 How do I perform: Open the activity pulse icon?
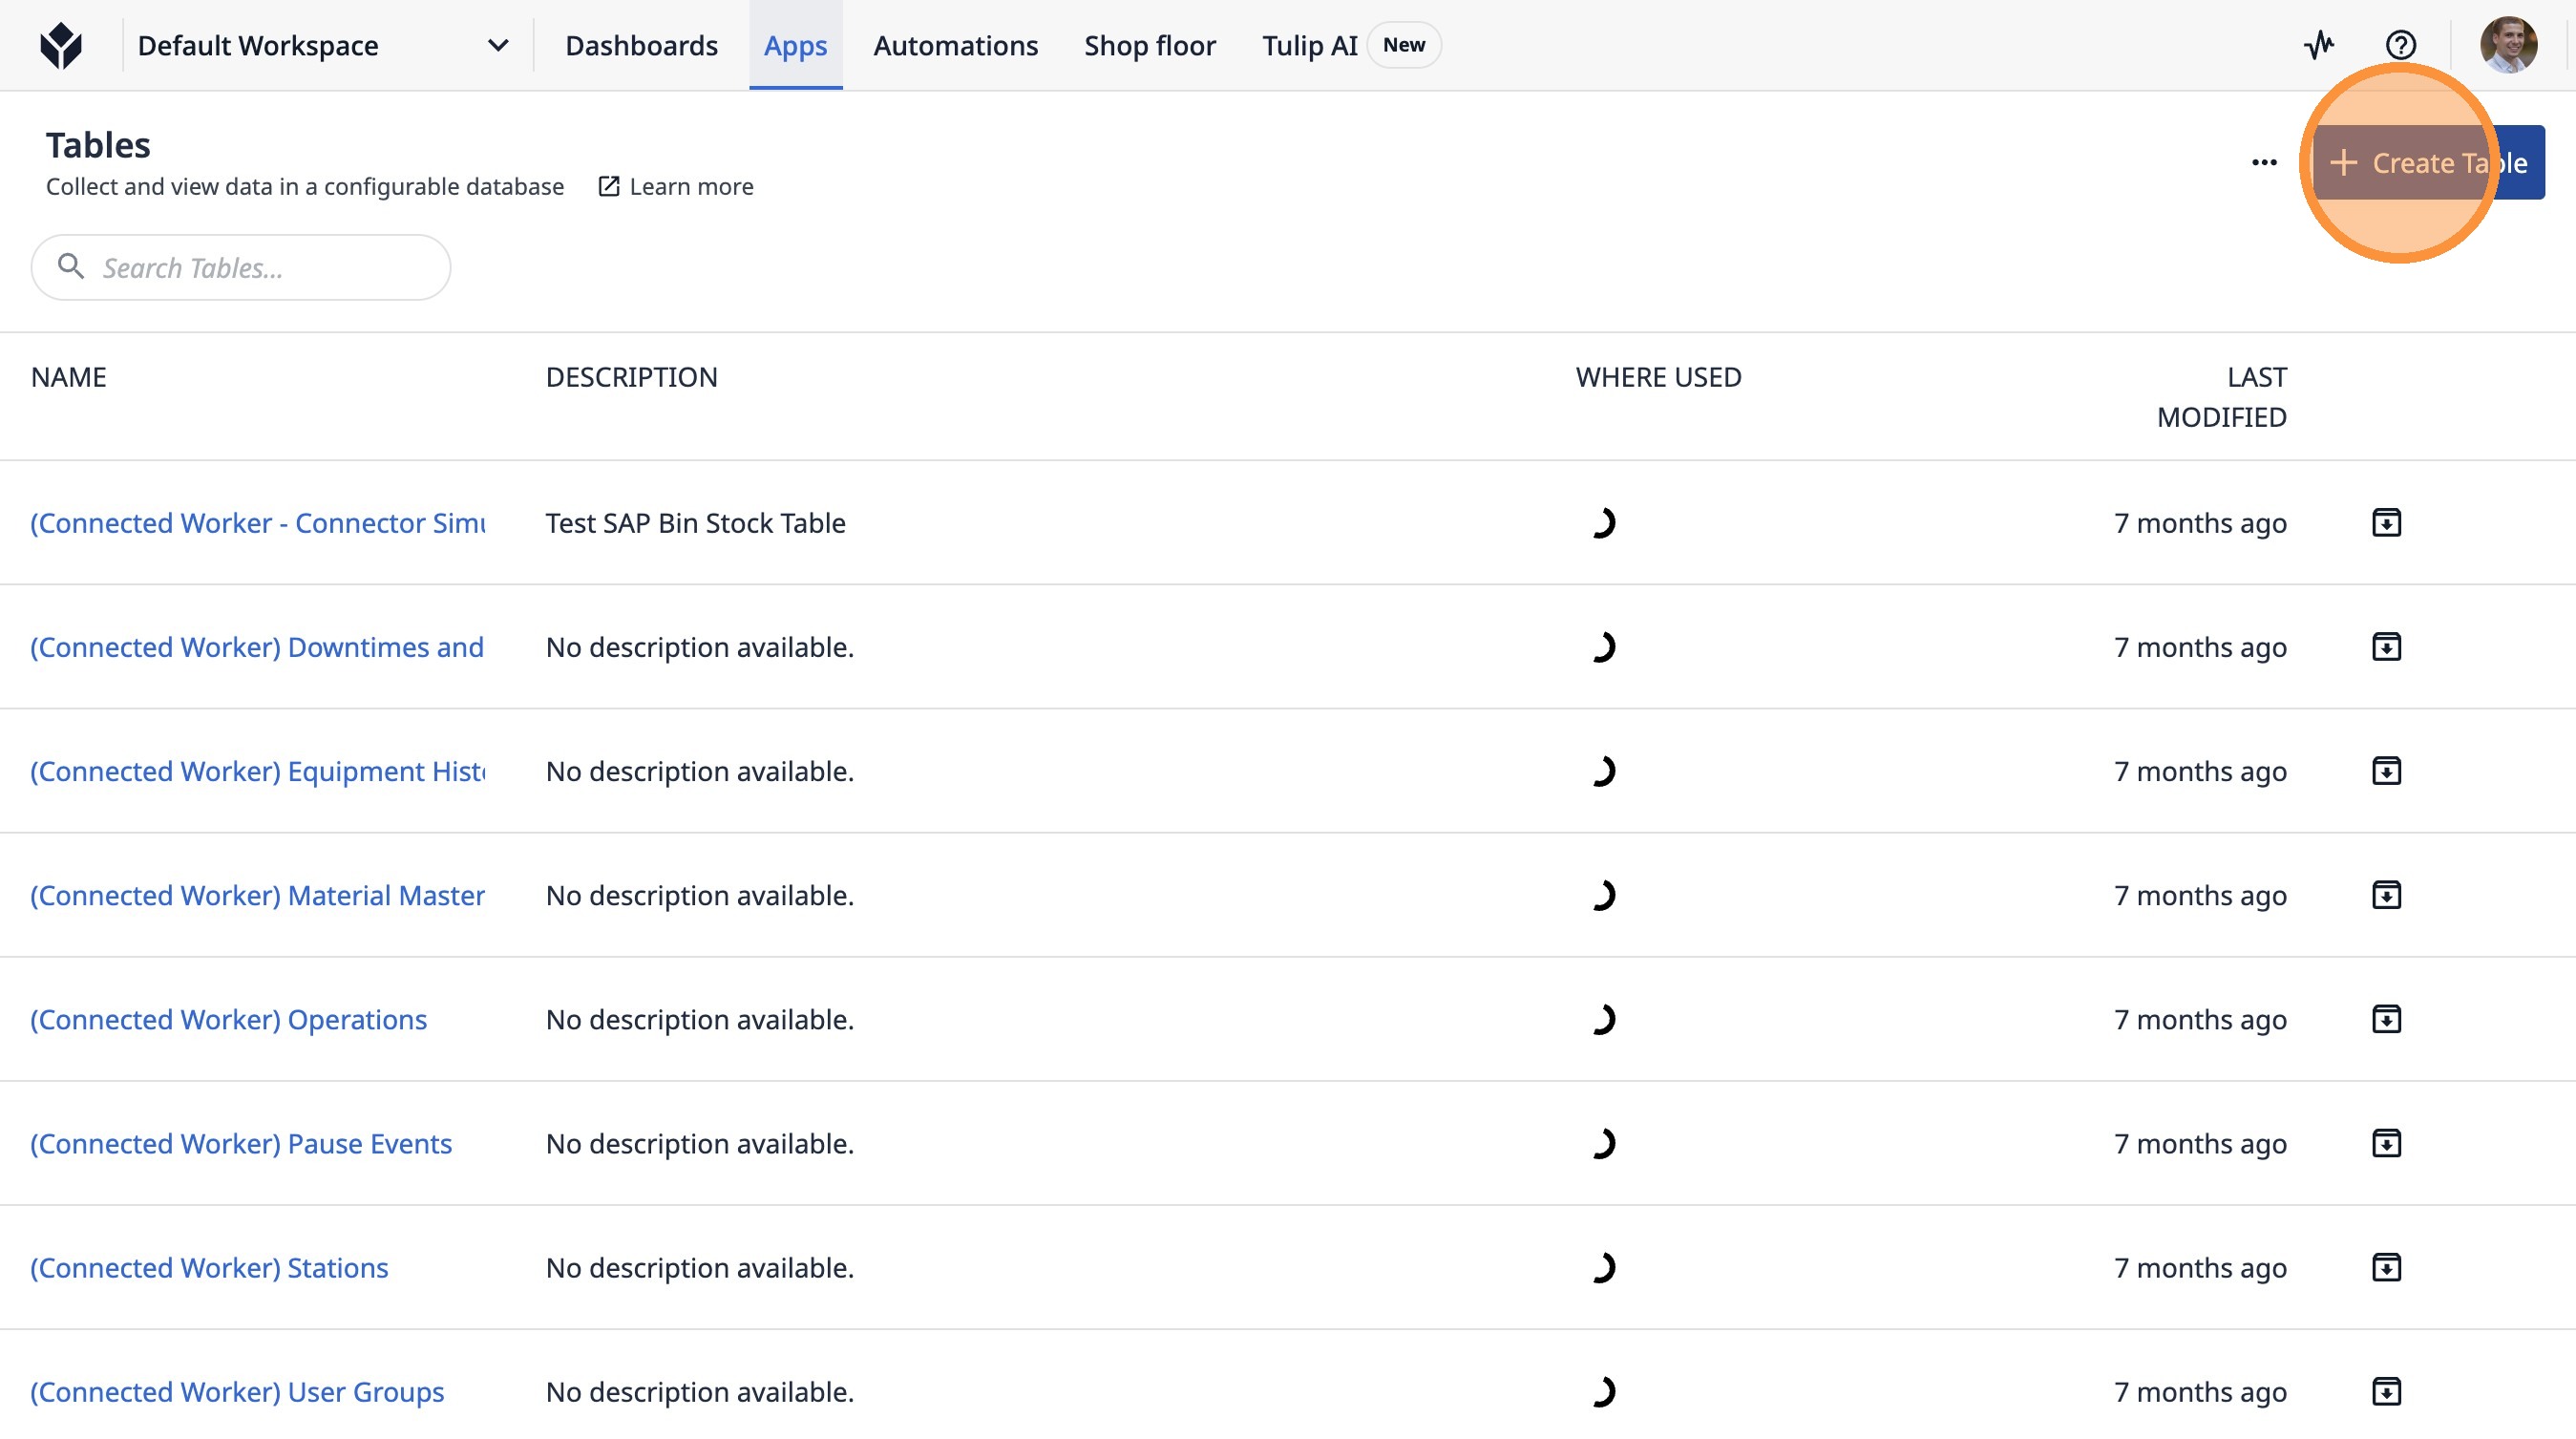2318,45
